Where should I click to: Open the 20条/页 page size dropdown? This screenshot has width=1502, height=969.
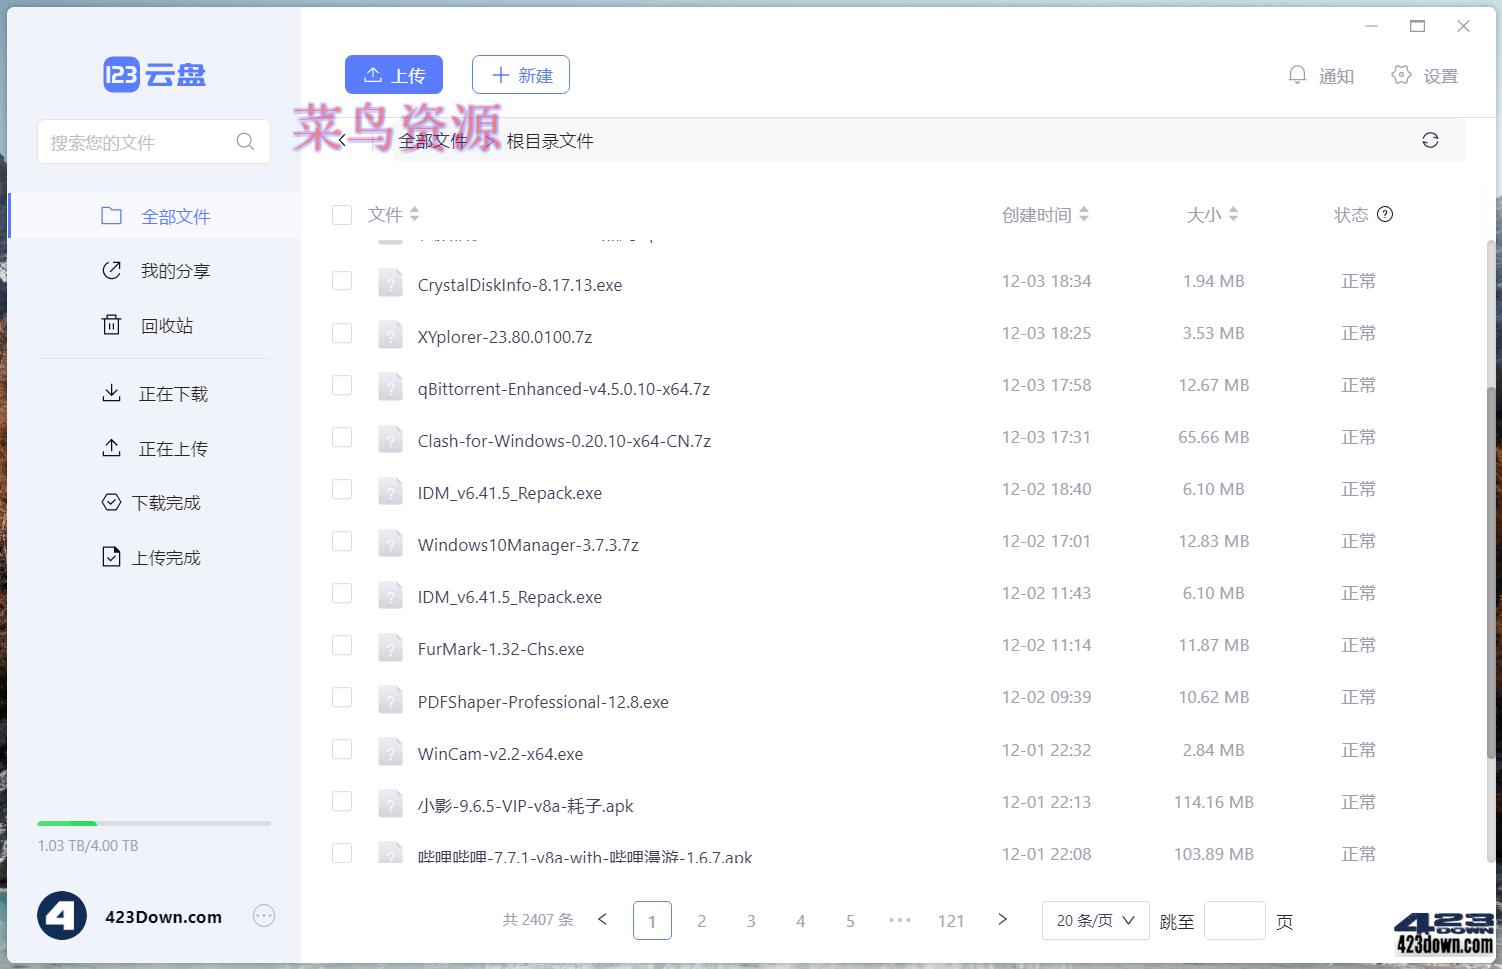1095,920
